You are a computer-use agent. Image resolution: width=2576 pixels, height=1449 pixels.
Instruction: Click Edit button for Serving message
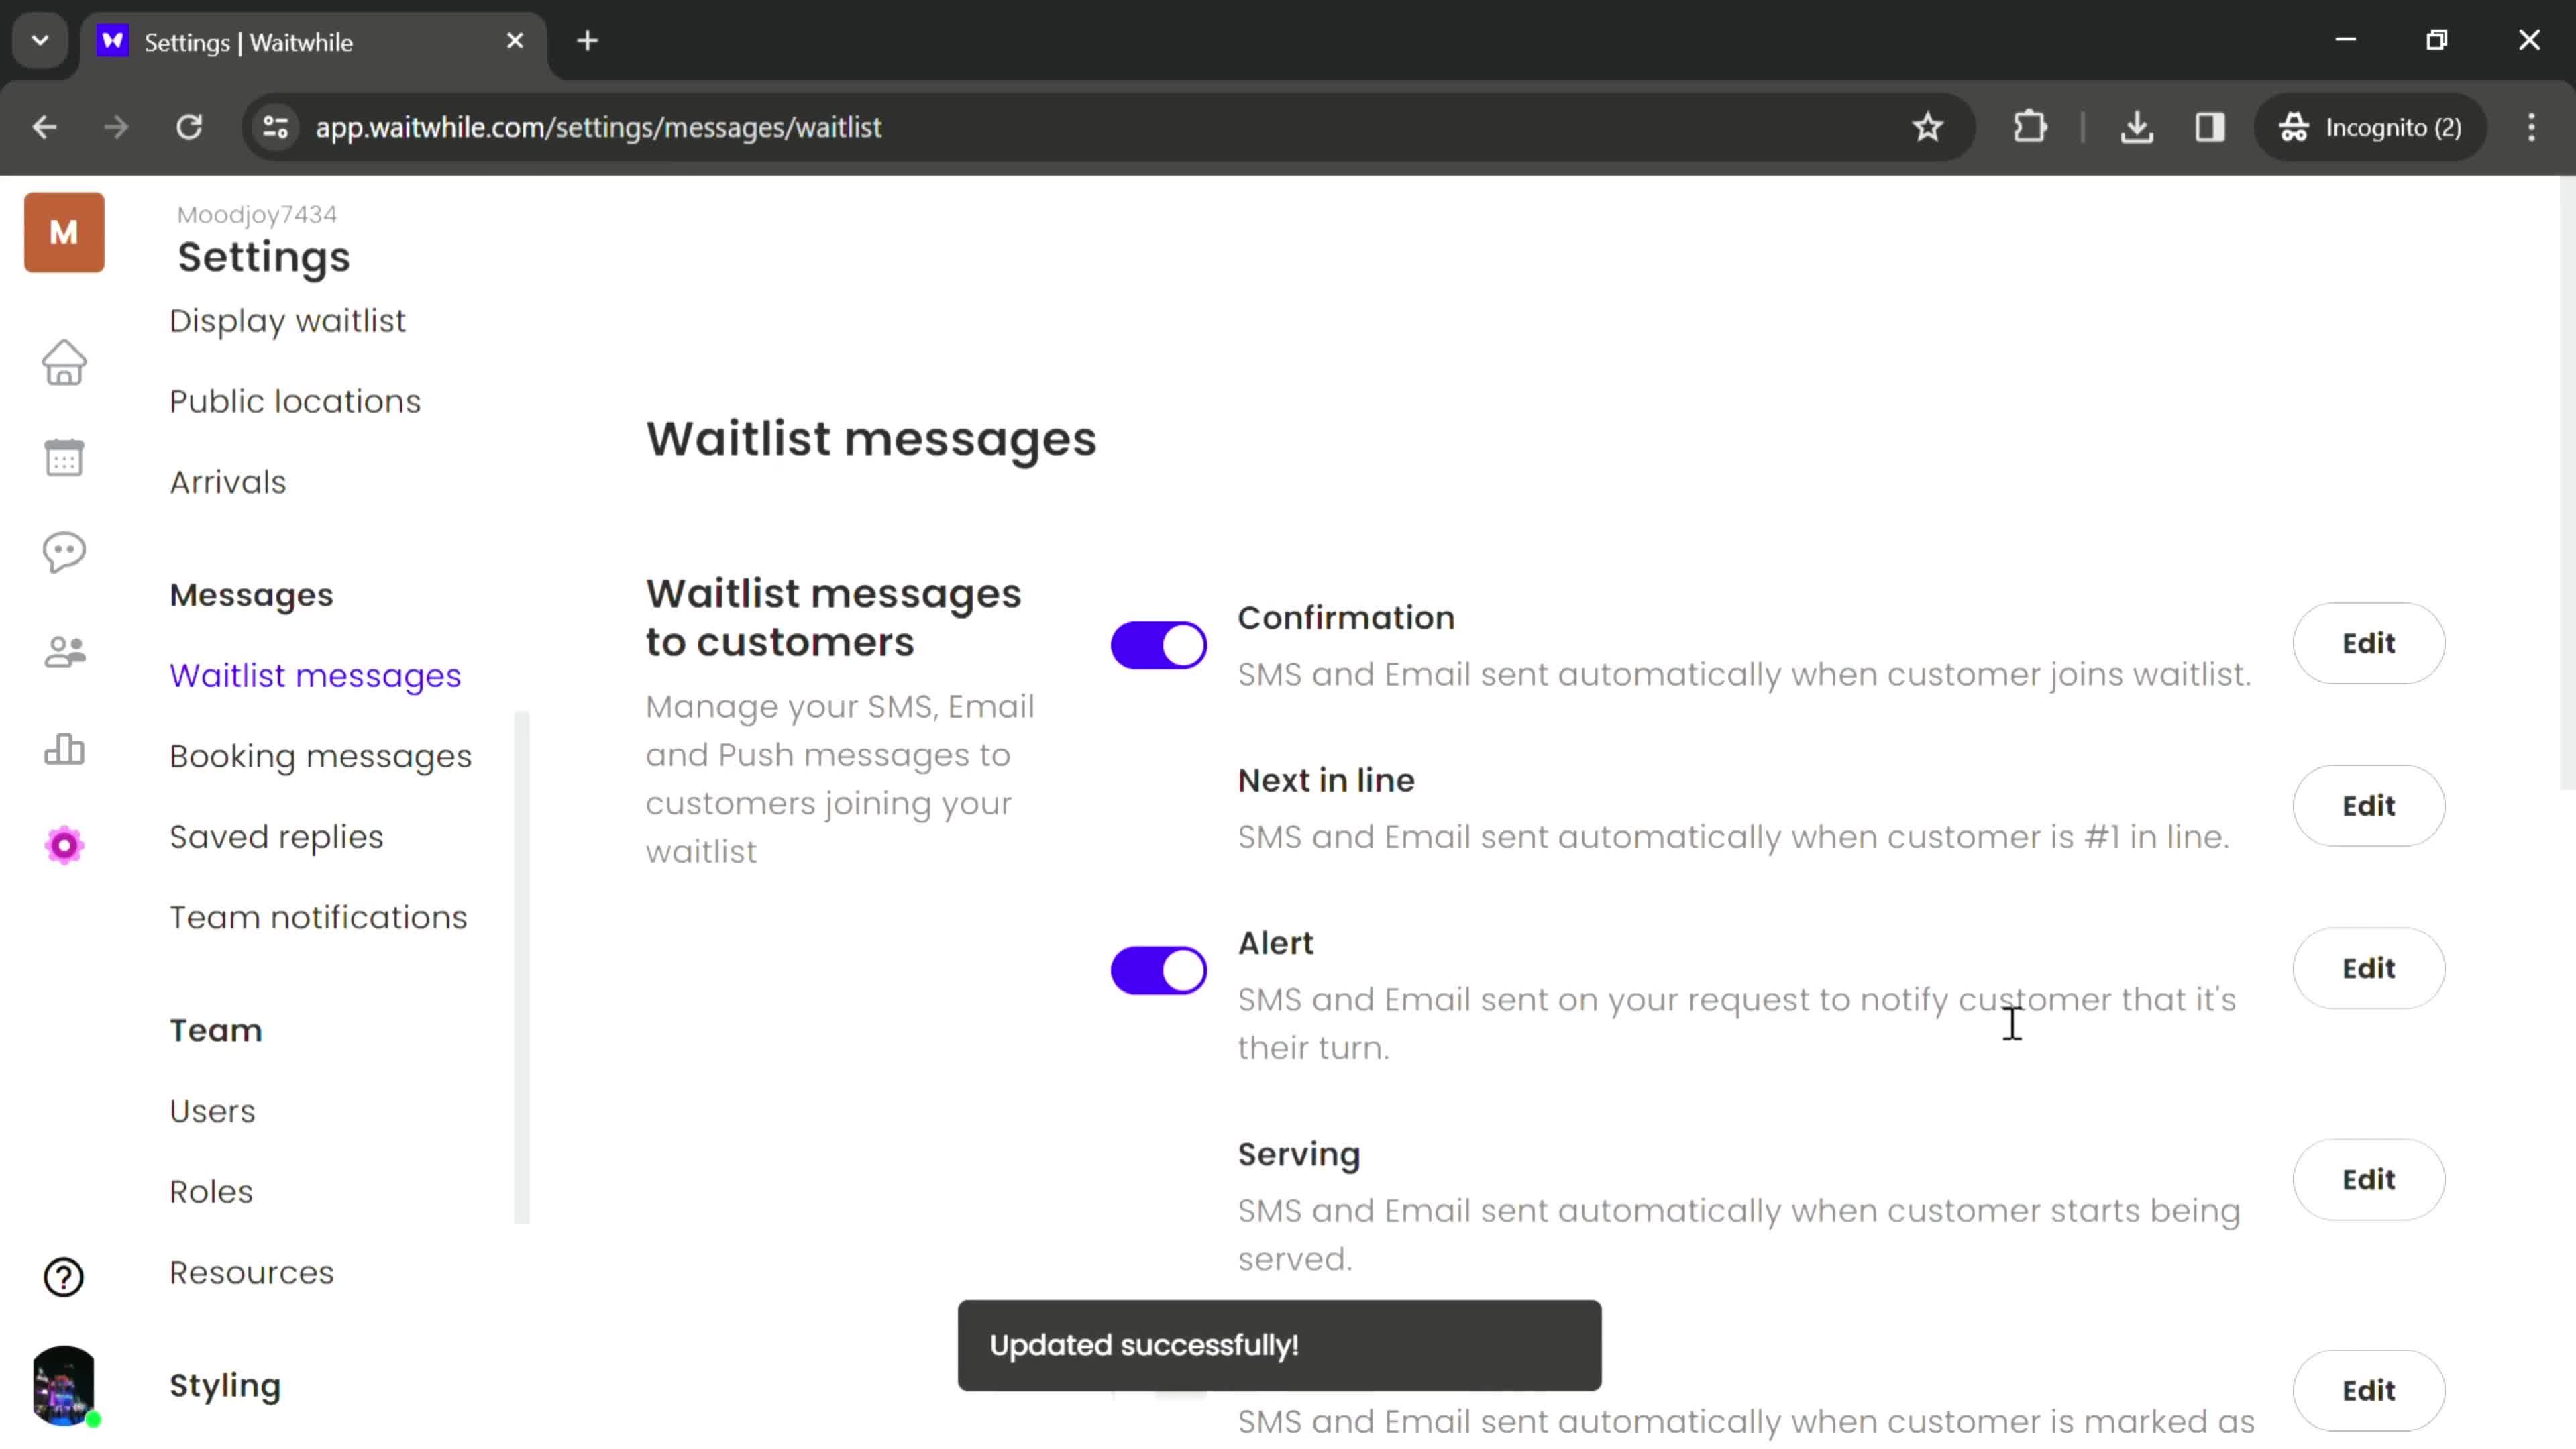coord(2369,1178)
